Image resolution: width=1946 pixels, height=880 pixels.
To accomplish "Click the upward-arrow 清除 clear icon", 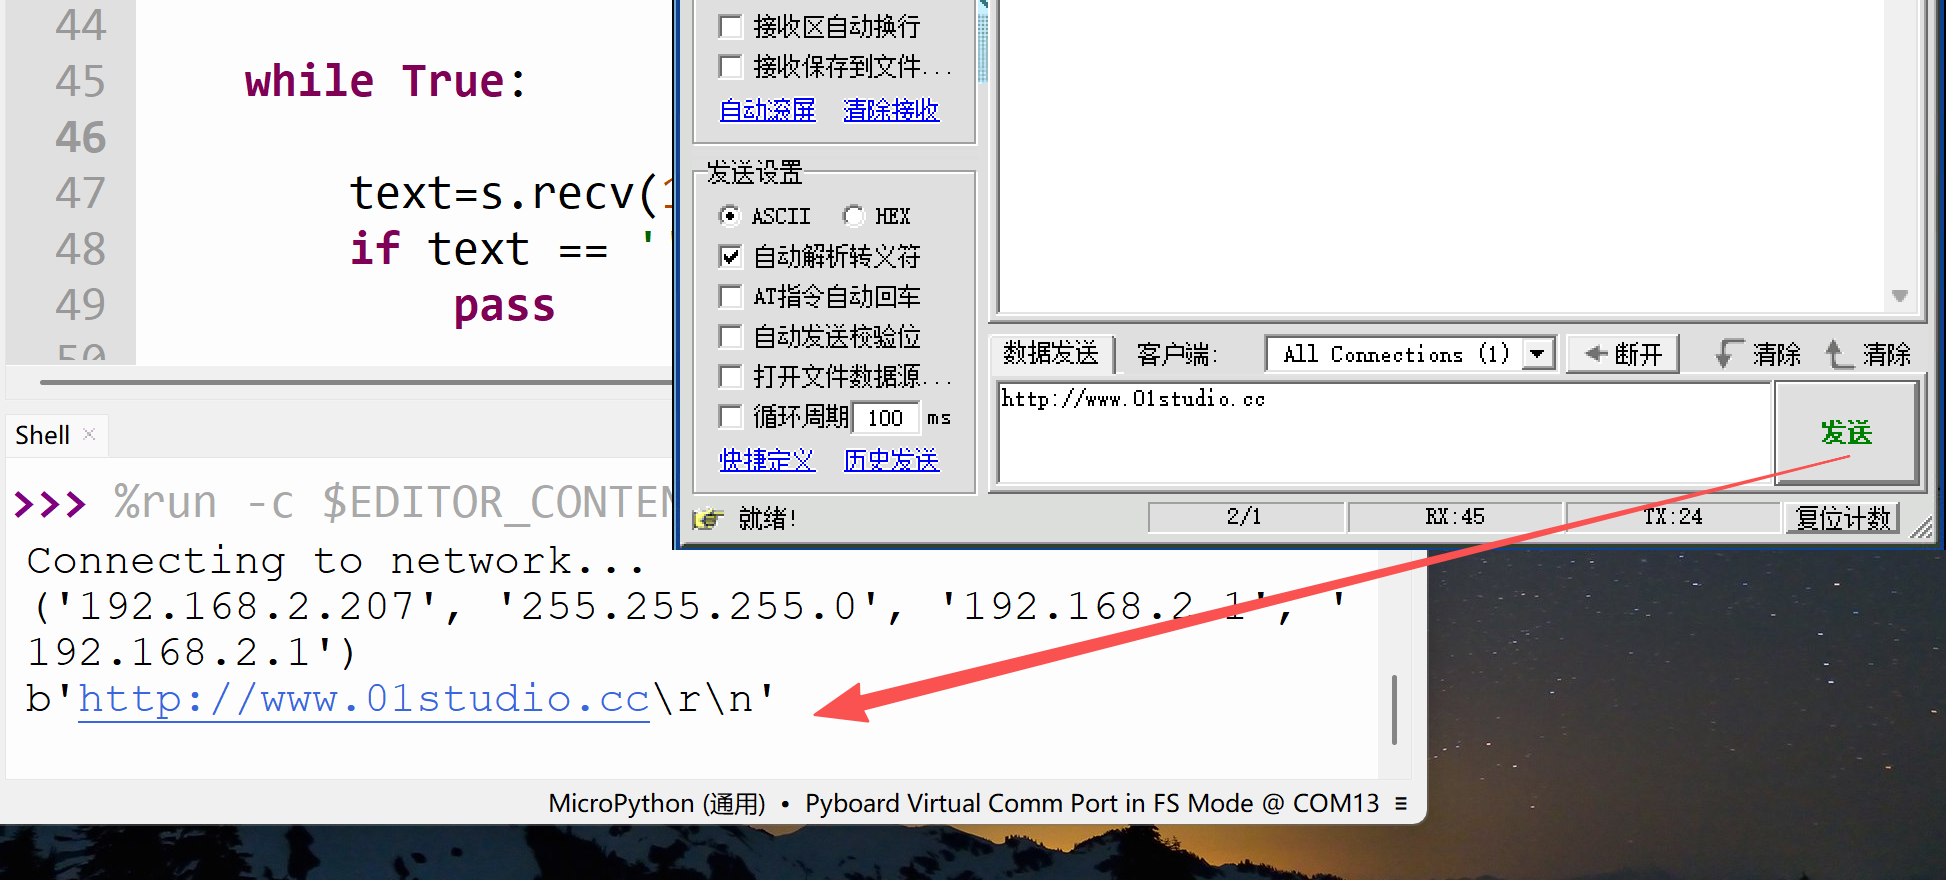I will [x=1838, y=354].
